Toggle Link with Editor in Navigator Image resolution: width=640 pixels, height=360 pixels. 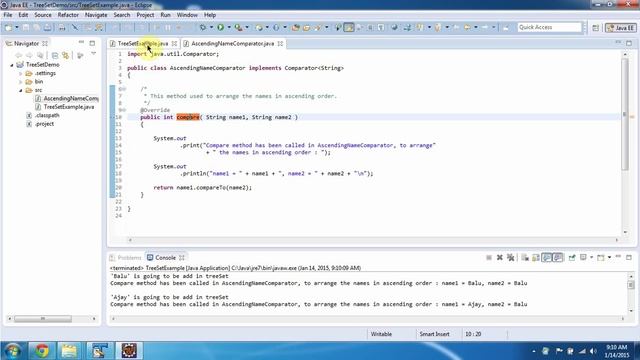(65, 55)
